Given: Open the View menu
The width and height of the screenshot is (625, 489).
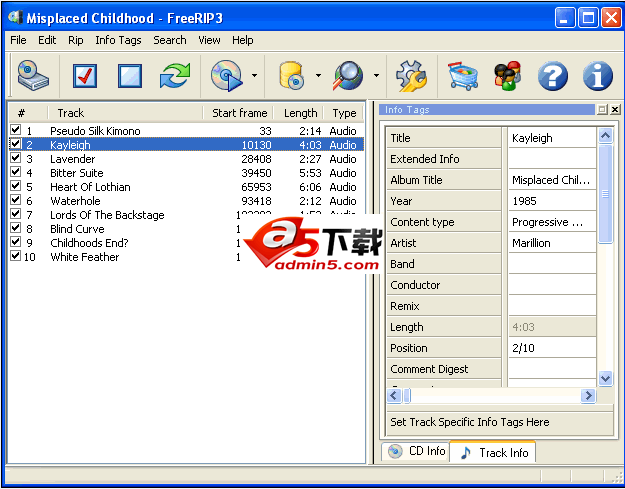Looking at the screenshot, I should point(209,40).
